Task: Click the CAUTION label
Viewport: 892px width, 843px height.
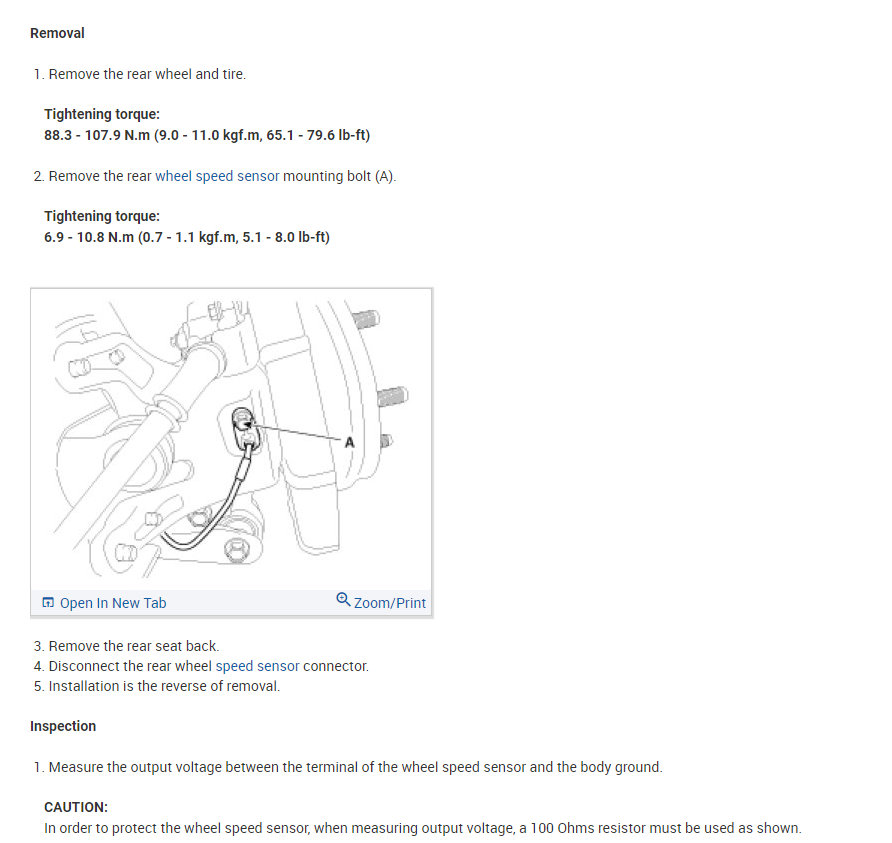Action: (x=76, y=807)
